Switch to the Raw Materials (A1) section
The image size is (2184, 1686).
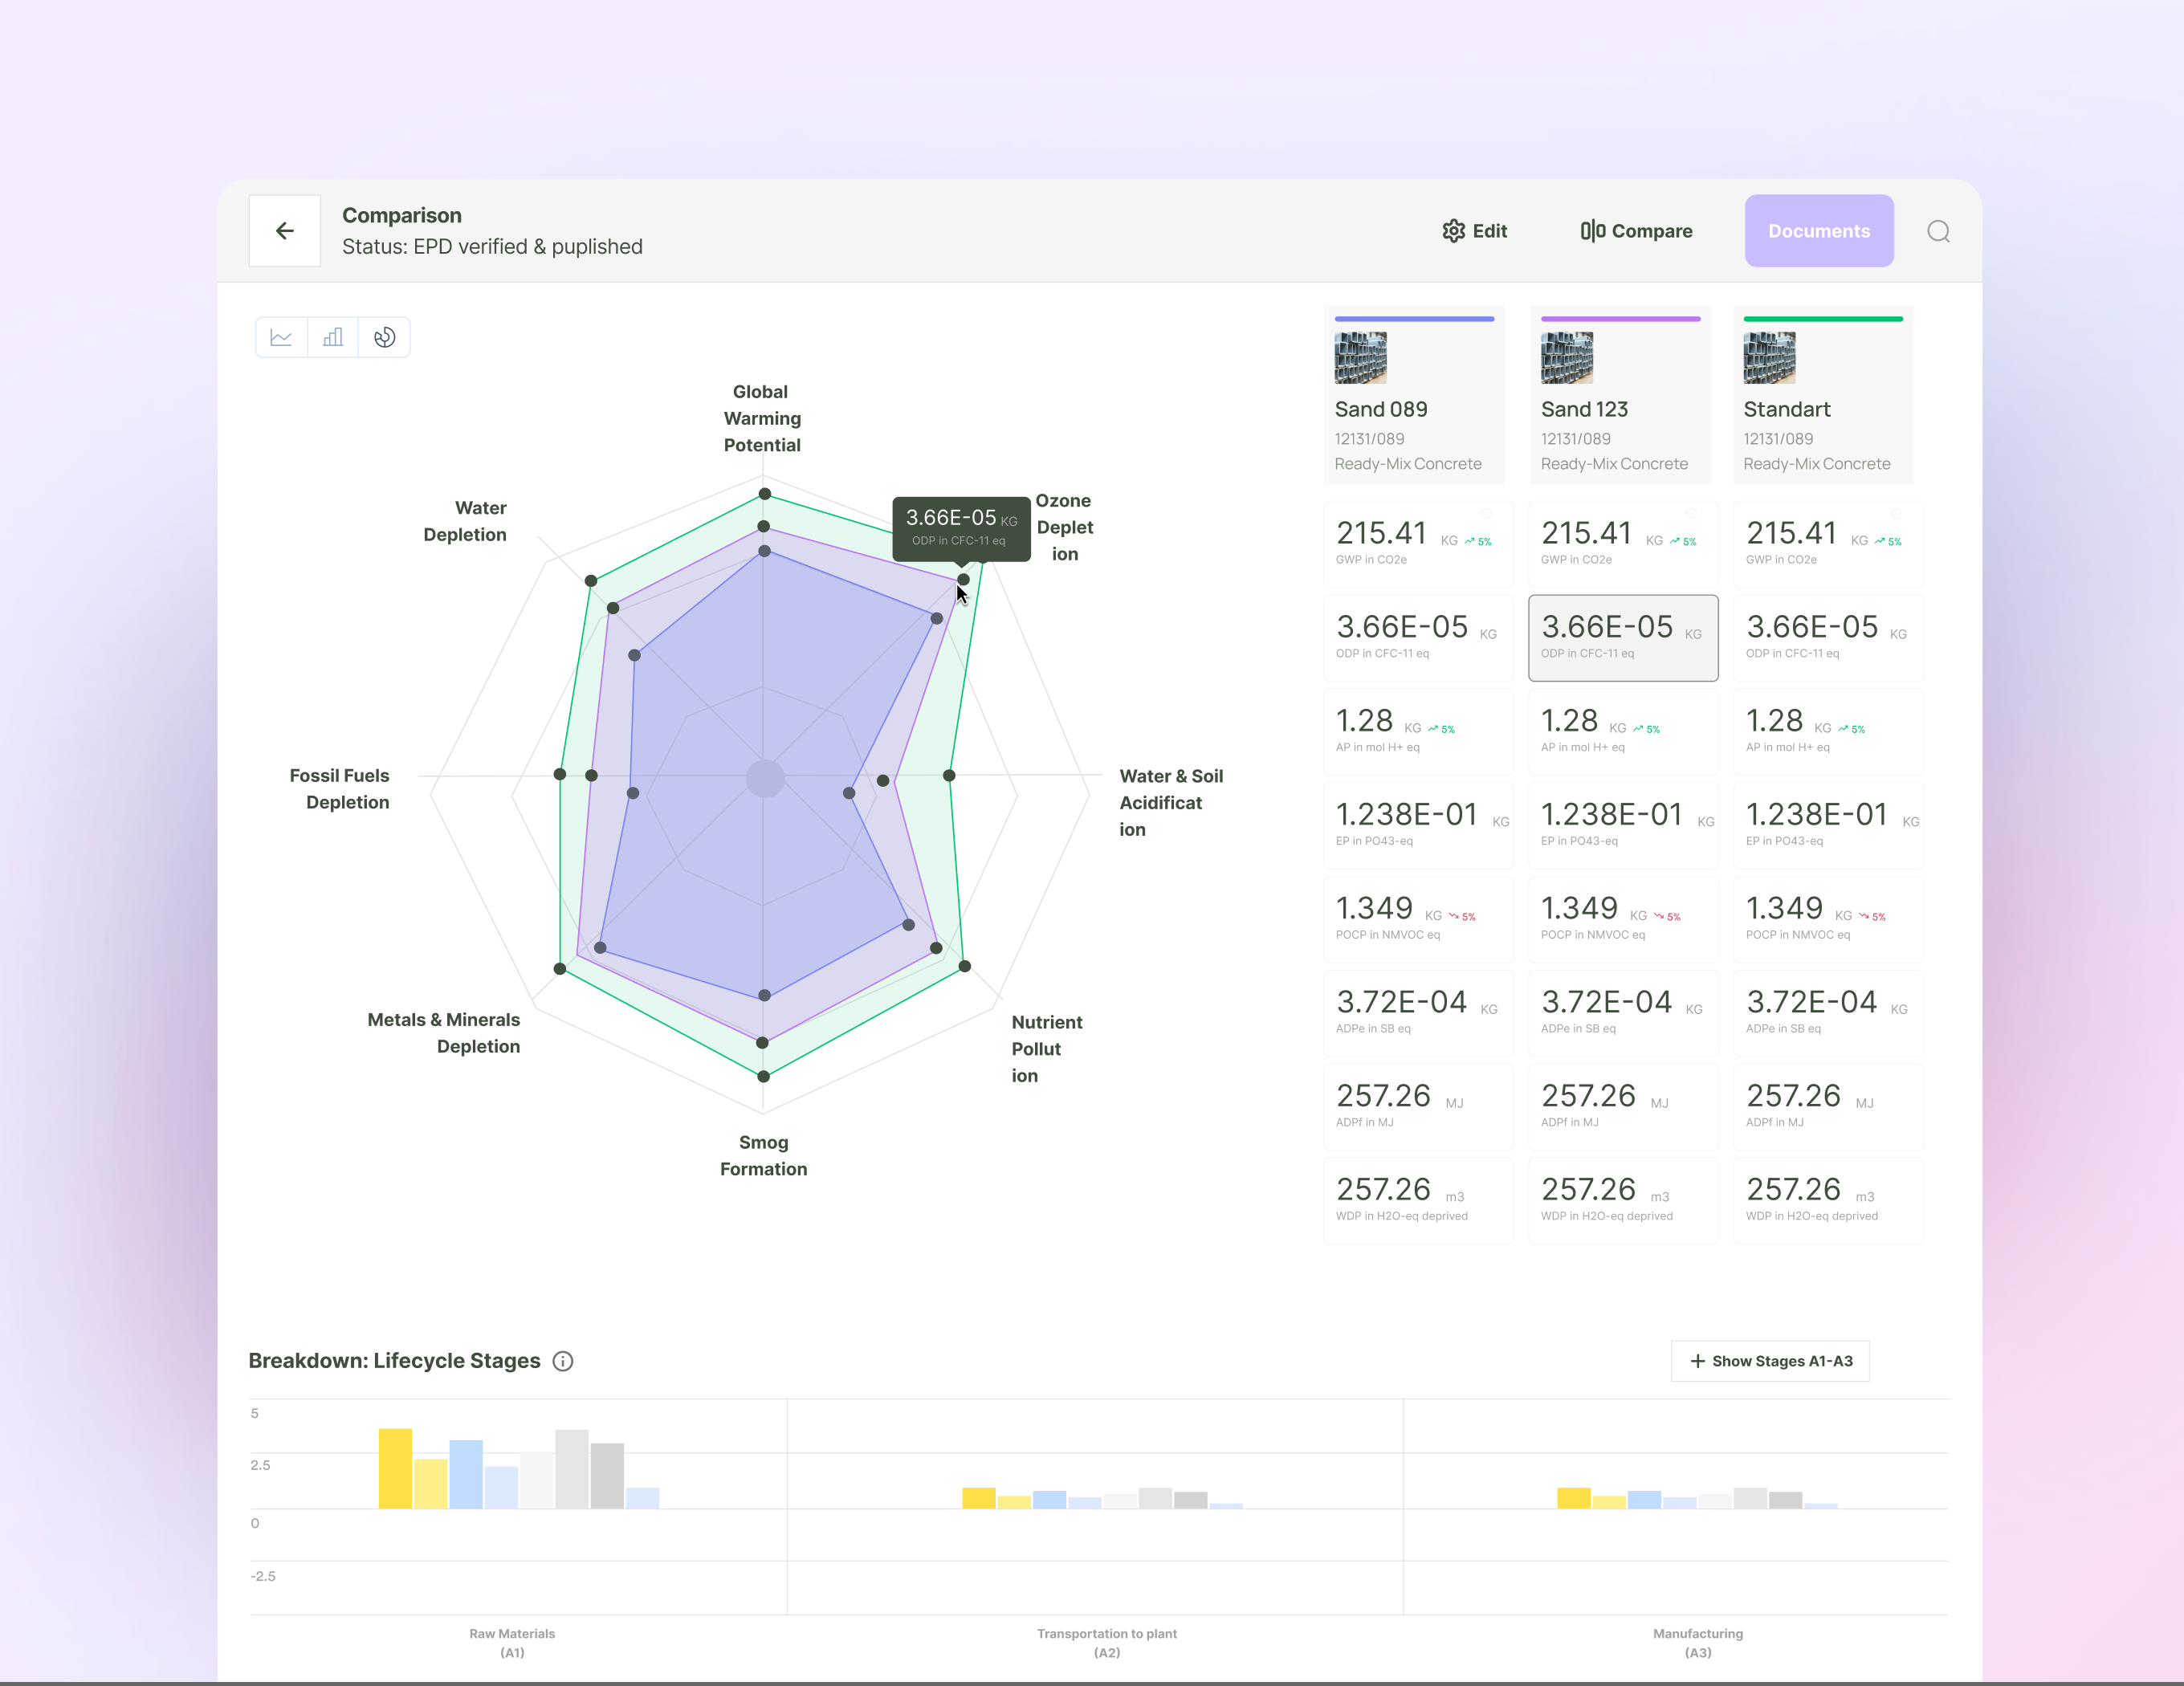512,1642
